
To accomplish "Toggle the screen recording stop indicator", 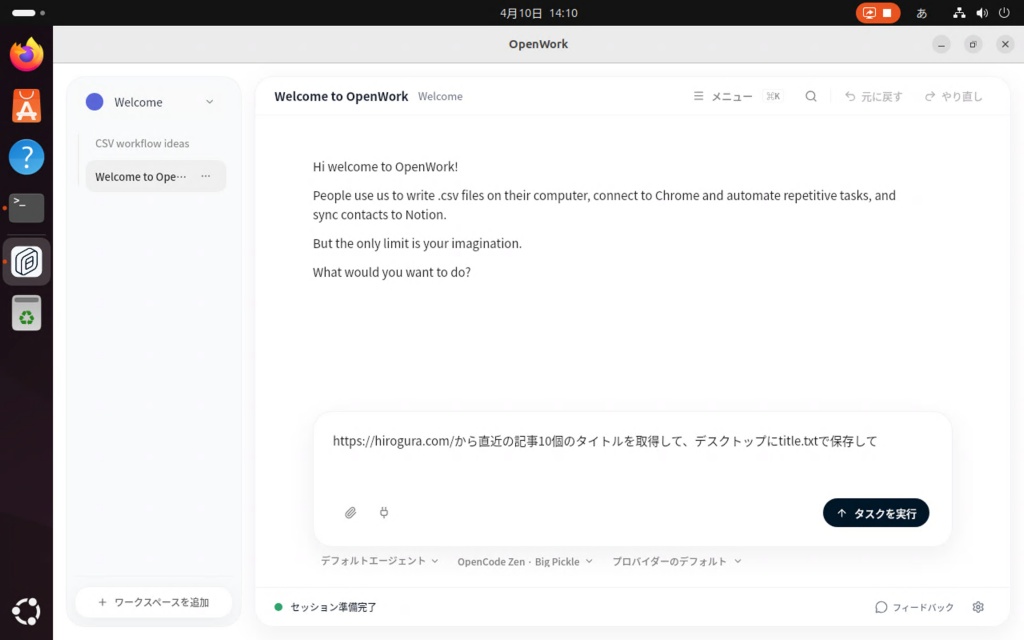I will pyautogui.click(x=878, y=13).
